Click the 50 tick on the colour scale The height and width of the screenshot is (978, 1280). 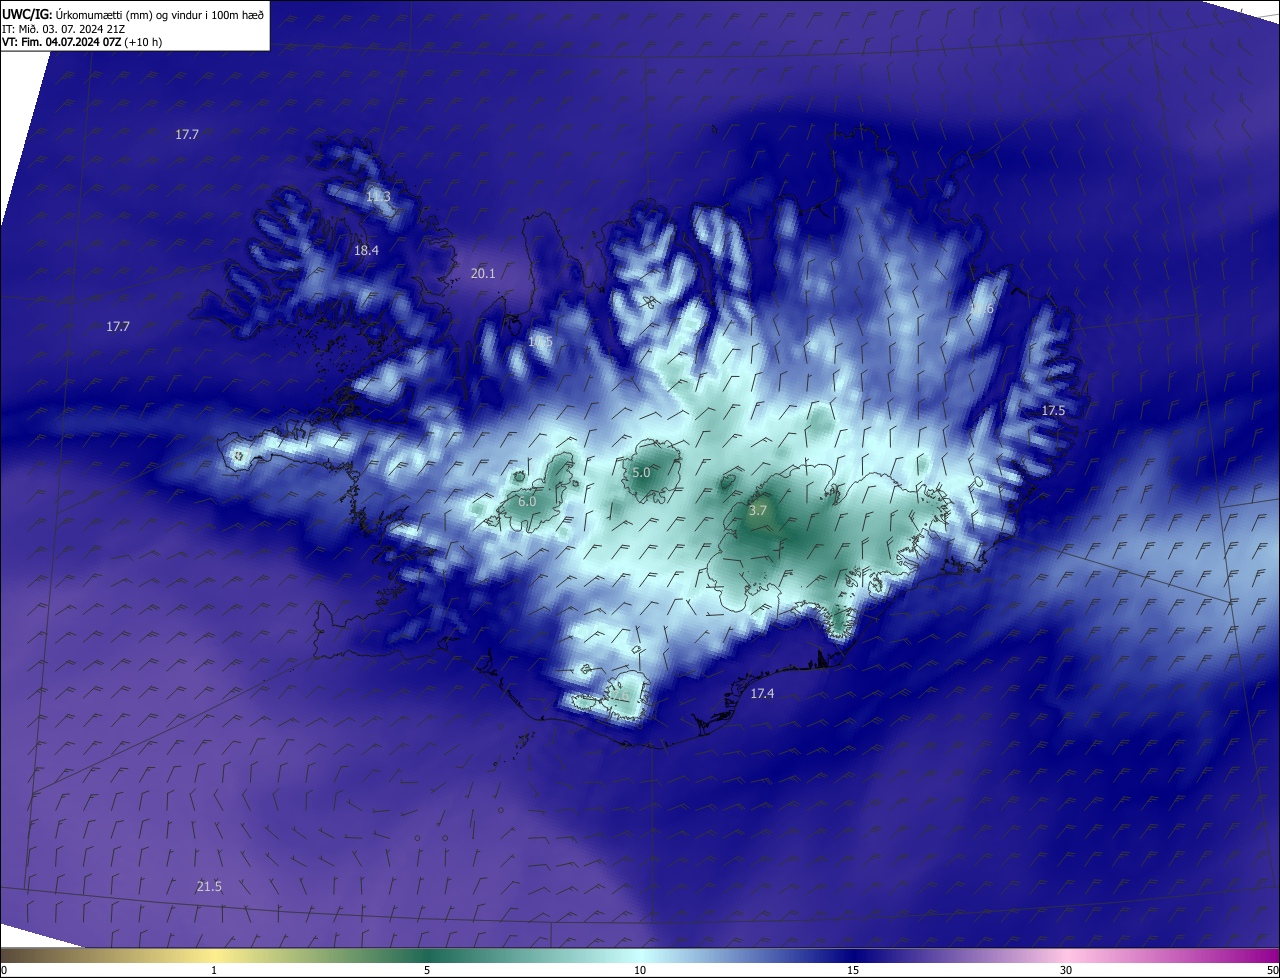coord(1272,970)
